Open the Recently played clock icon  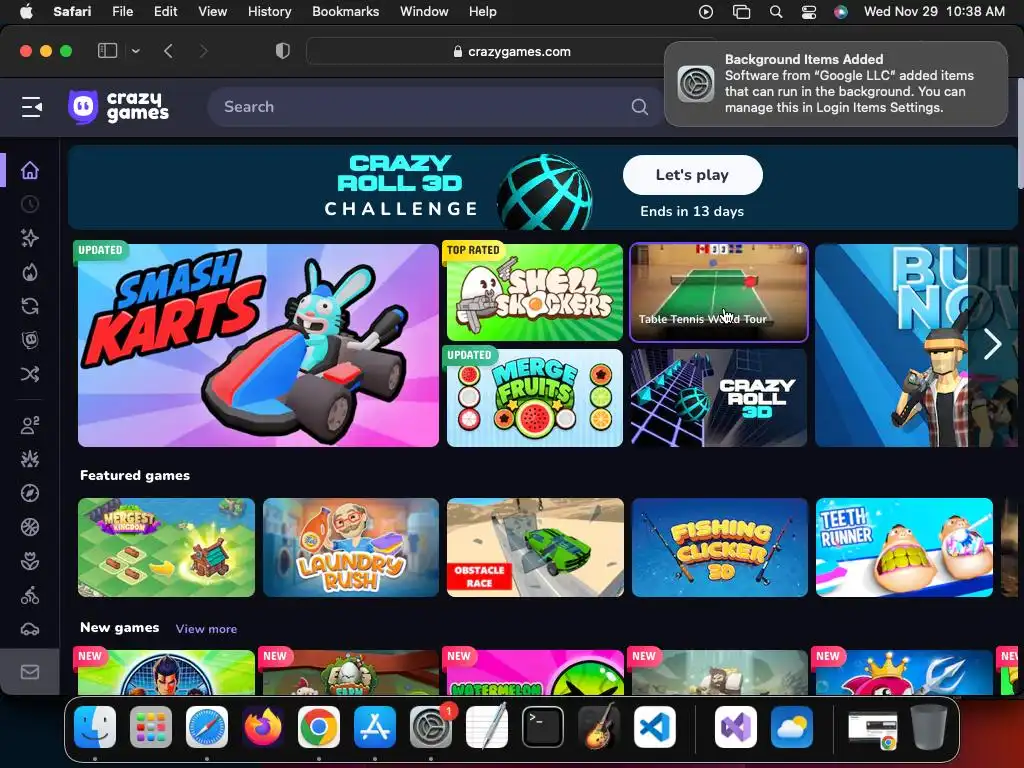pyautogui.click(x=30, y=204)
